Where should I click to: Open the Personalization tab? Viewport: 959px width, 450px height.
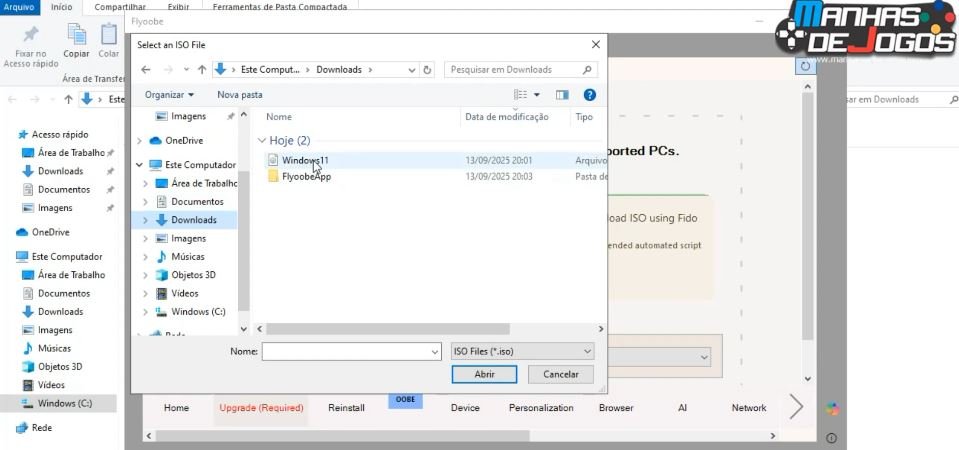pyautogui.click(x=541, y=408)
